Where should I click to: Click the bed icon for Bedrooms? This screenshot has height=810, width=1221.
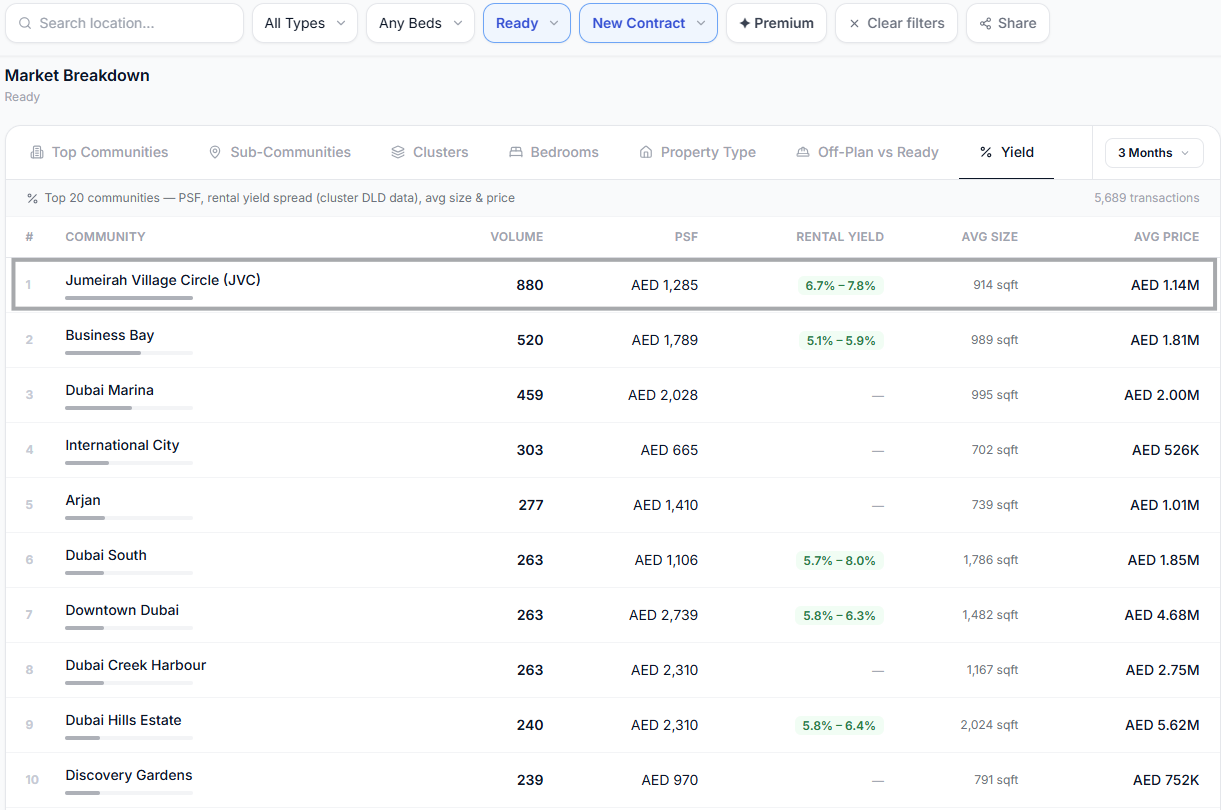click(516, 152)
